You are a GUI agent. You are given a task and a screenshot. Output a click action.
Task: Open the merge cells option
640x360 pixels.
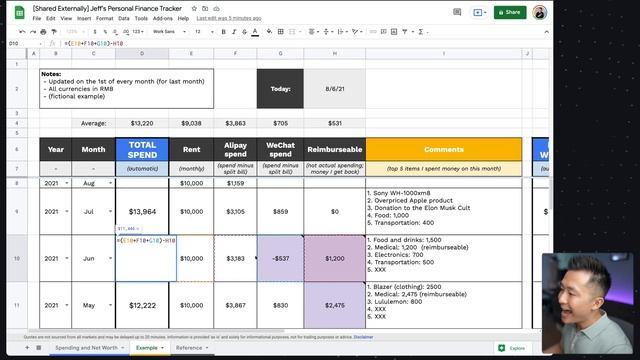[x=291, y=32]
